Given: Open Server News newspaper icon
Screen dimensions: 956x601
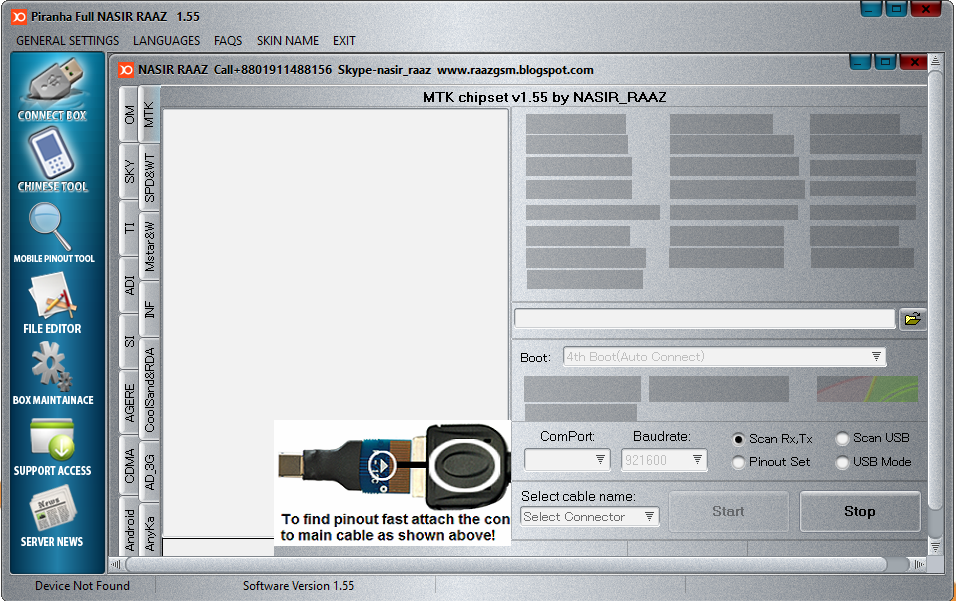Looking at the screenshot, I should [52, 510].
